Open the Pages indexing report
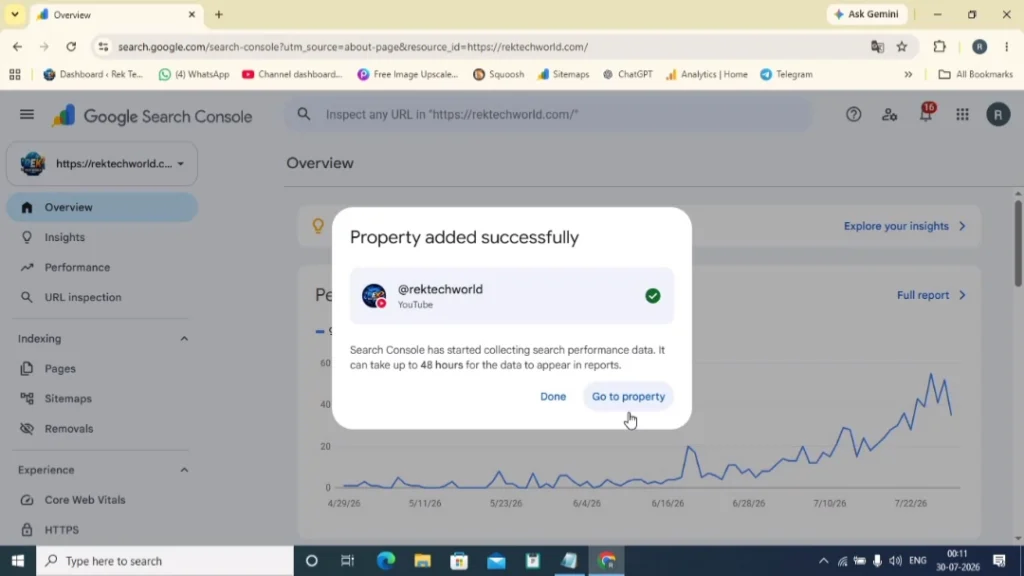The width and height of the screenshot is (1024, 576). 102,368
